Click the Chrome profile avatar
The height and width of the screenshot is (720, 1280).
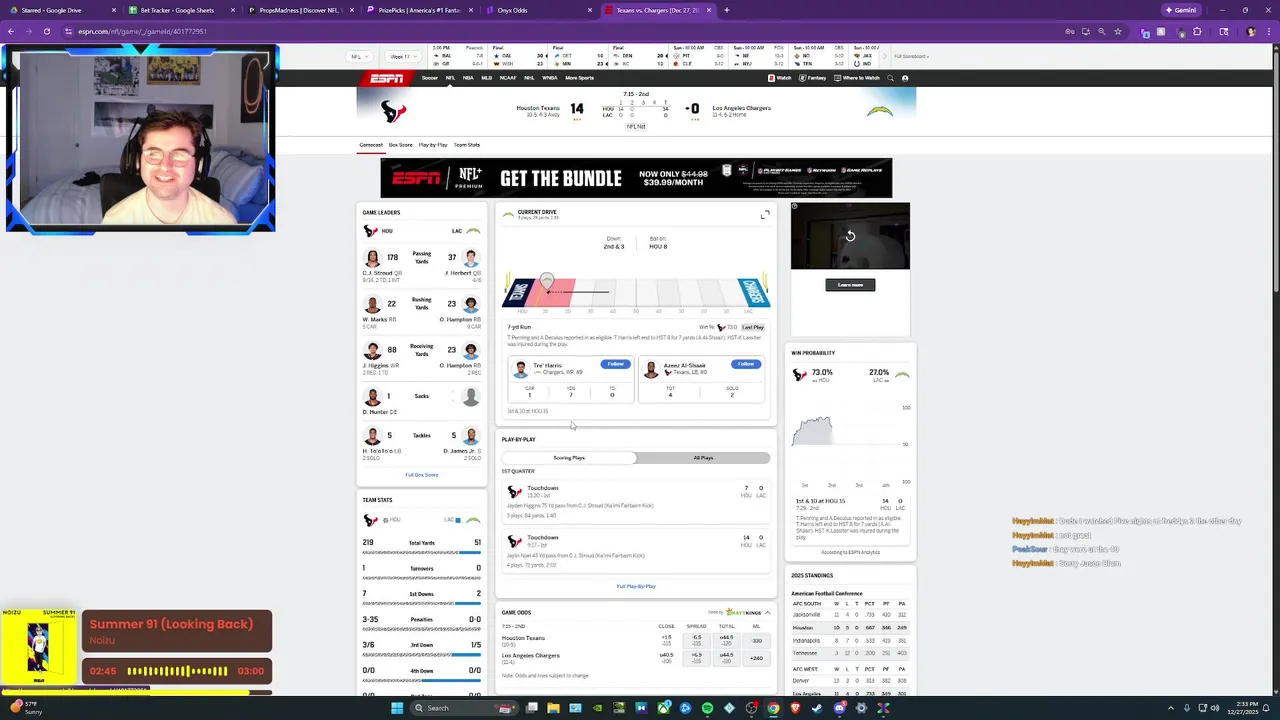click(1251, 31)
